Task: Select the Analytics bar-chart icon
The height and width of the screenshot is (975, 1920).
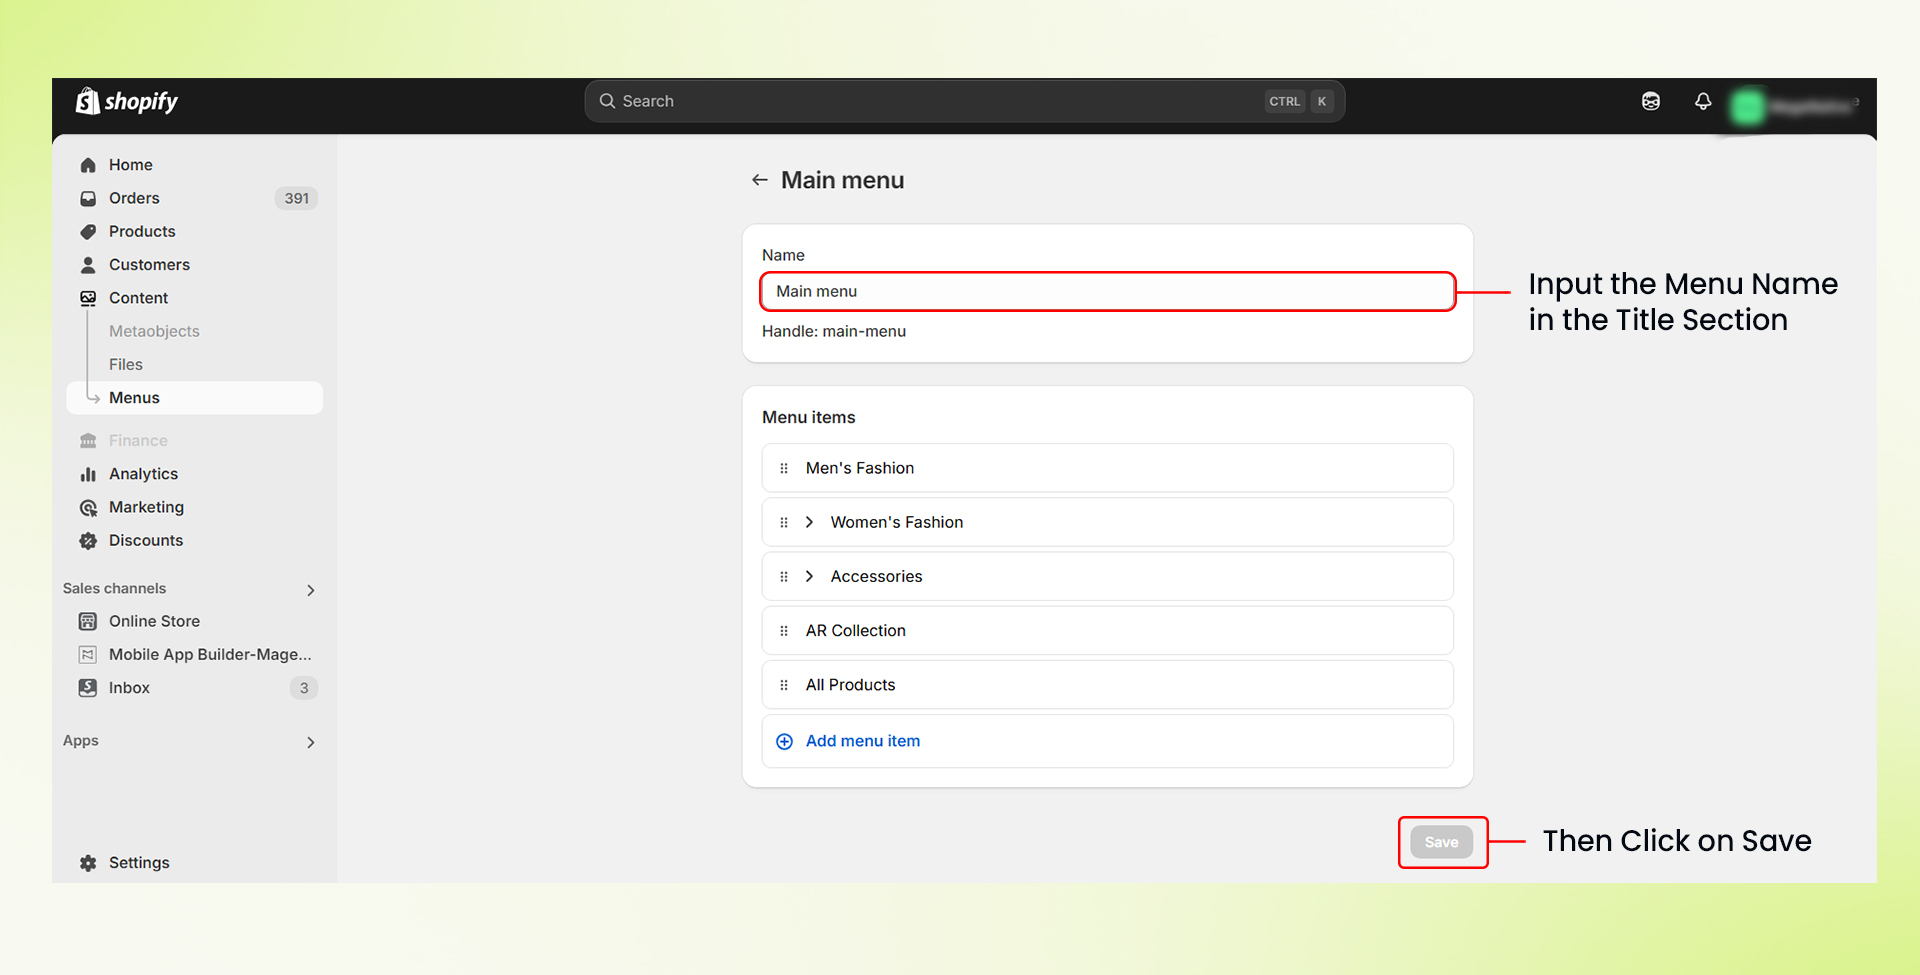Action: tap(89, 473)
